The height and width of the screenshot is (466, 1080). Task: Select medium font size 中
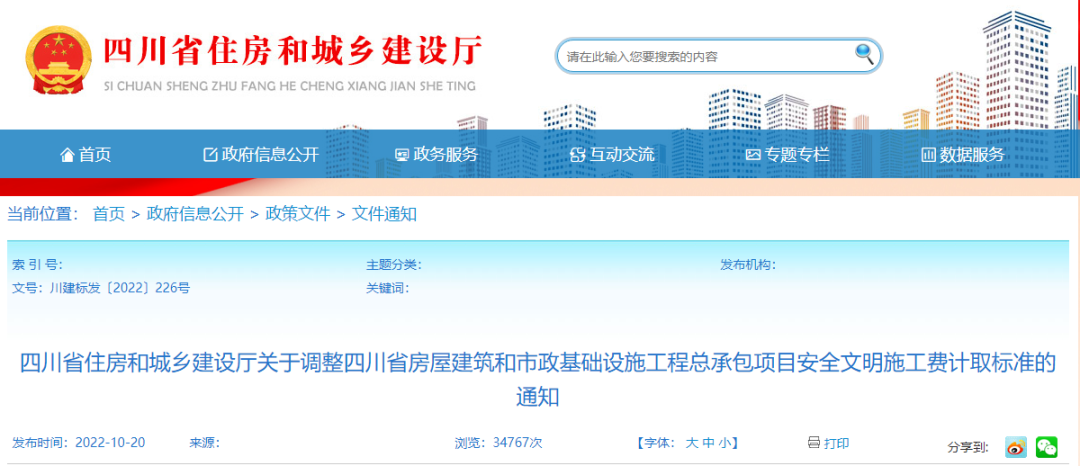click(x=708, y=443)
